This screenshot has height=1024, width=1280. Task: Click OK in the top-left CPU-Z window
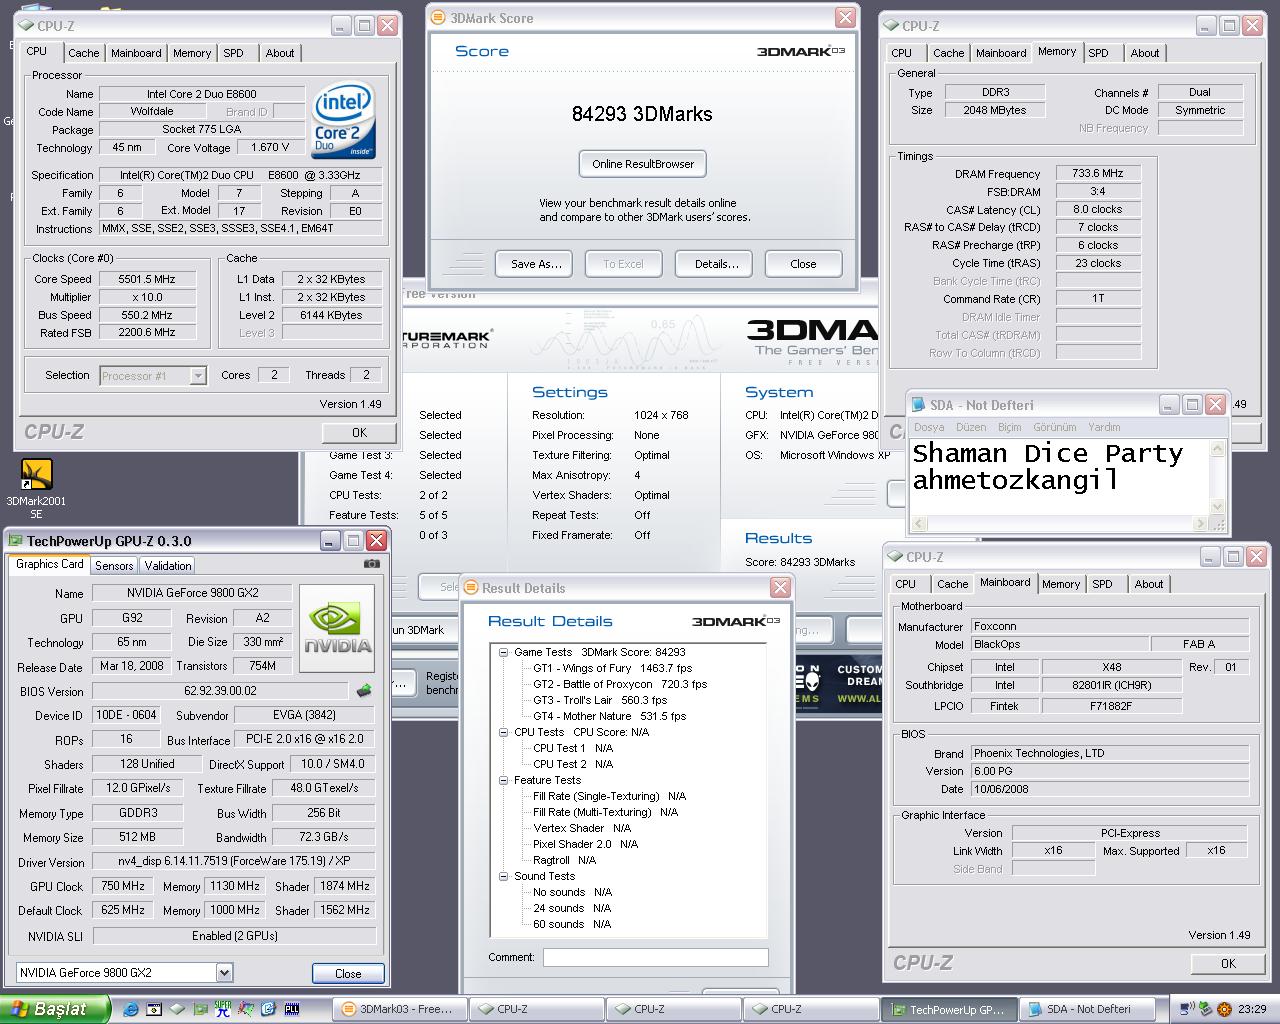[359, 433]
